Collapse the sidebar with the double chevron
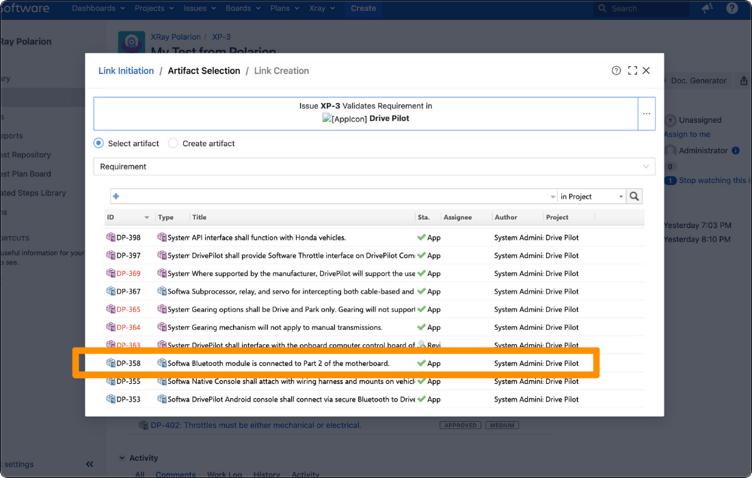Screen dimensions: 752x478 pos(90,464)
